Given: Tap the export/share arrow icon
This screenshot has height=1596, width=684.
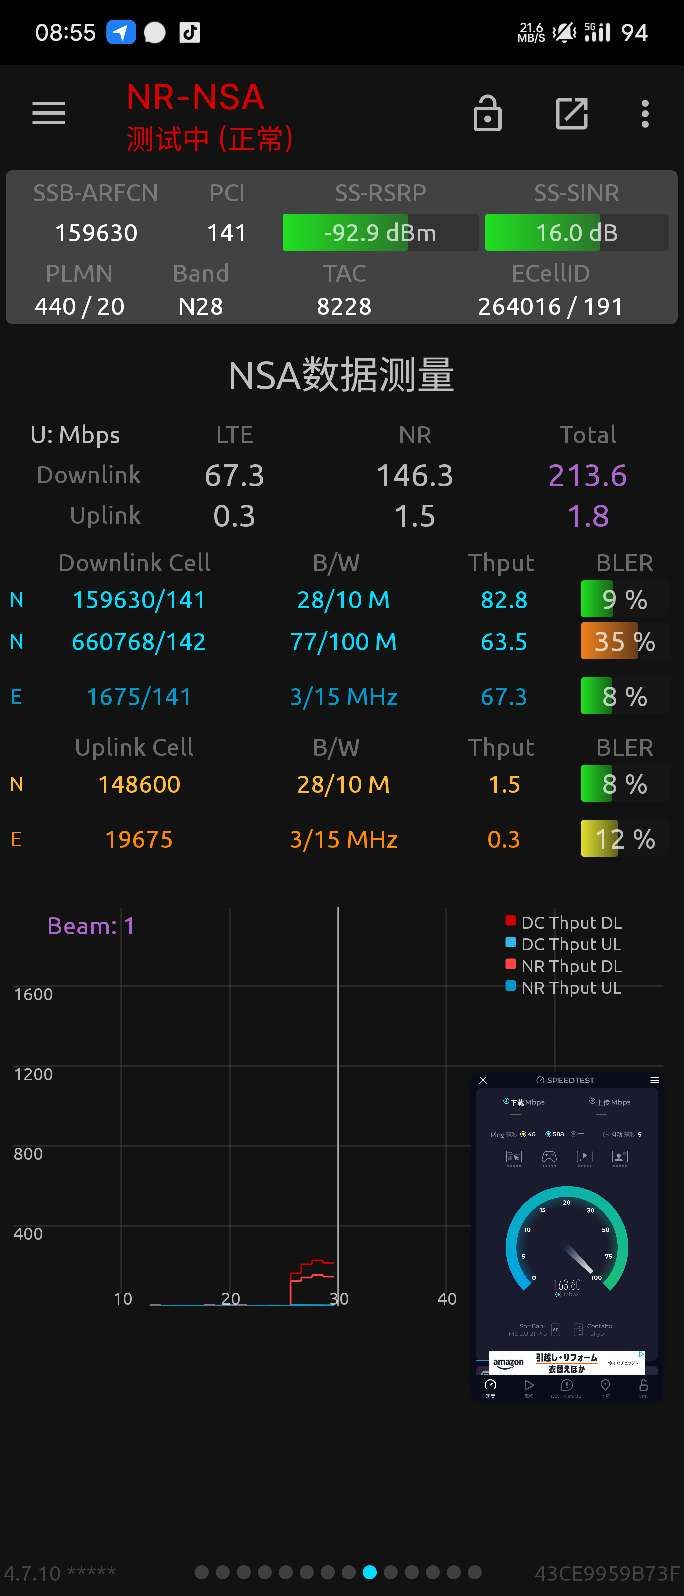Looking at the screenshot, I should [571, 114].
